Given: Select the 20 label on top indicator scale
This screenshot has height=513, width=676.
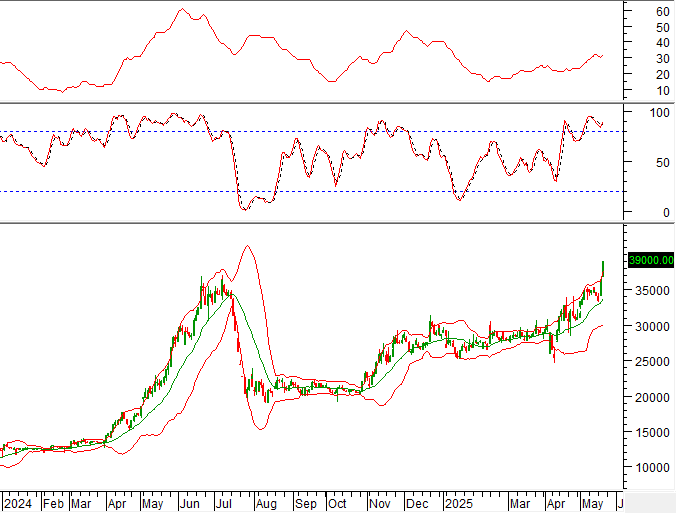Looking at the screenshot, I should (663, 75).
